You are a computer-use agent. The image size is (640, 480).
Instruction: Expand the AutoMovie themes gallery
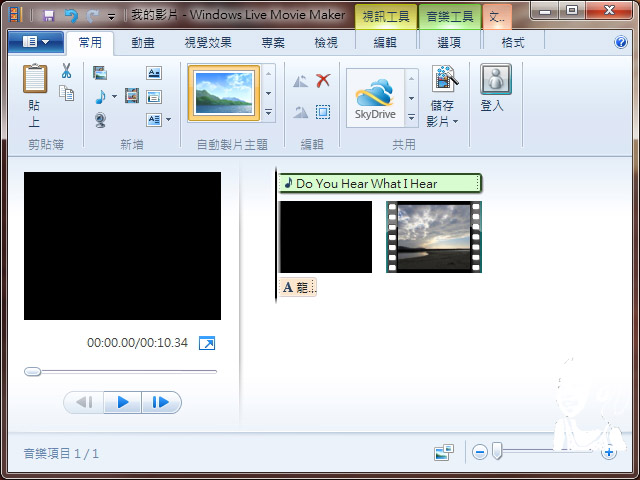tap(269, 112)
